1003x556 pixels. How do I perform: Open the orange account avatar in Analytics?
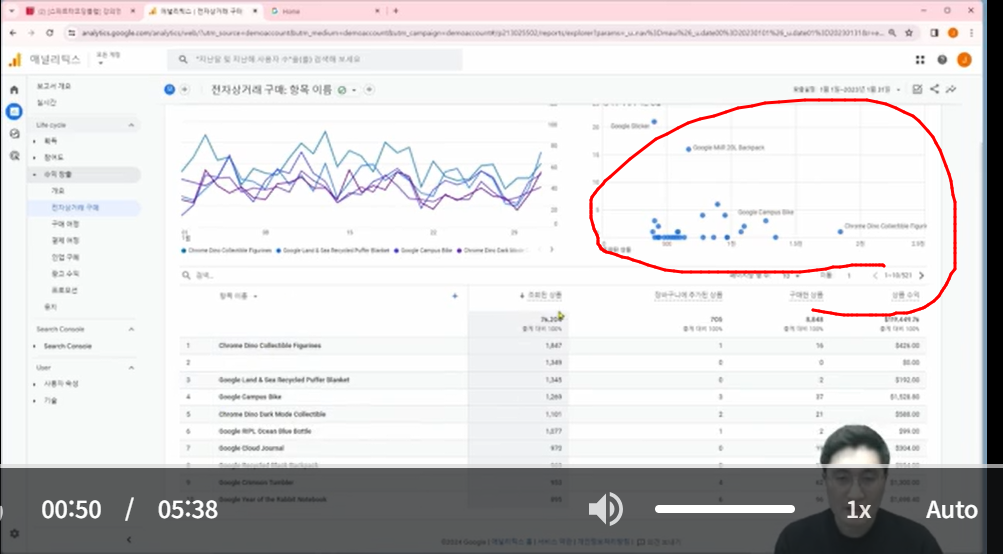964,60
